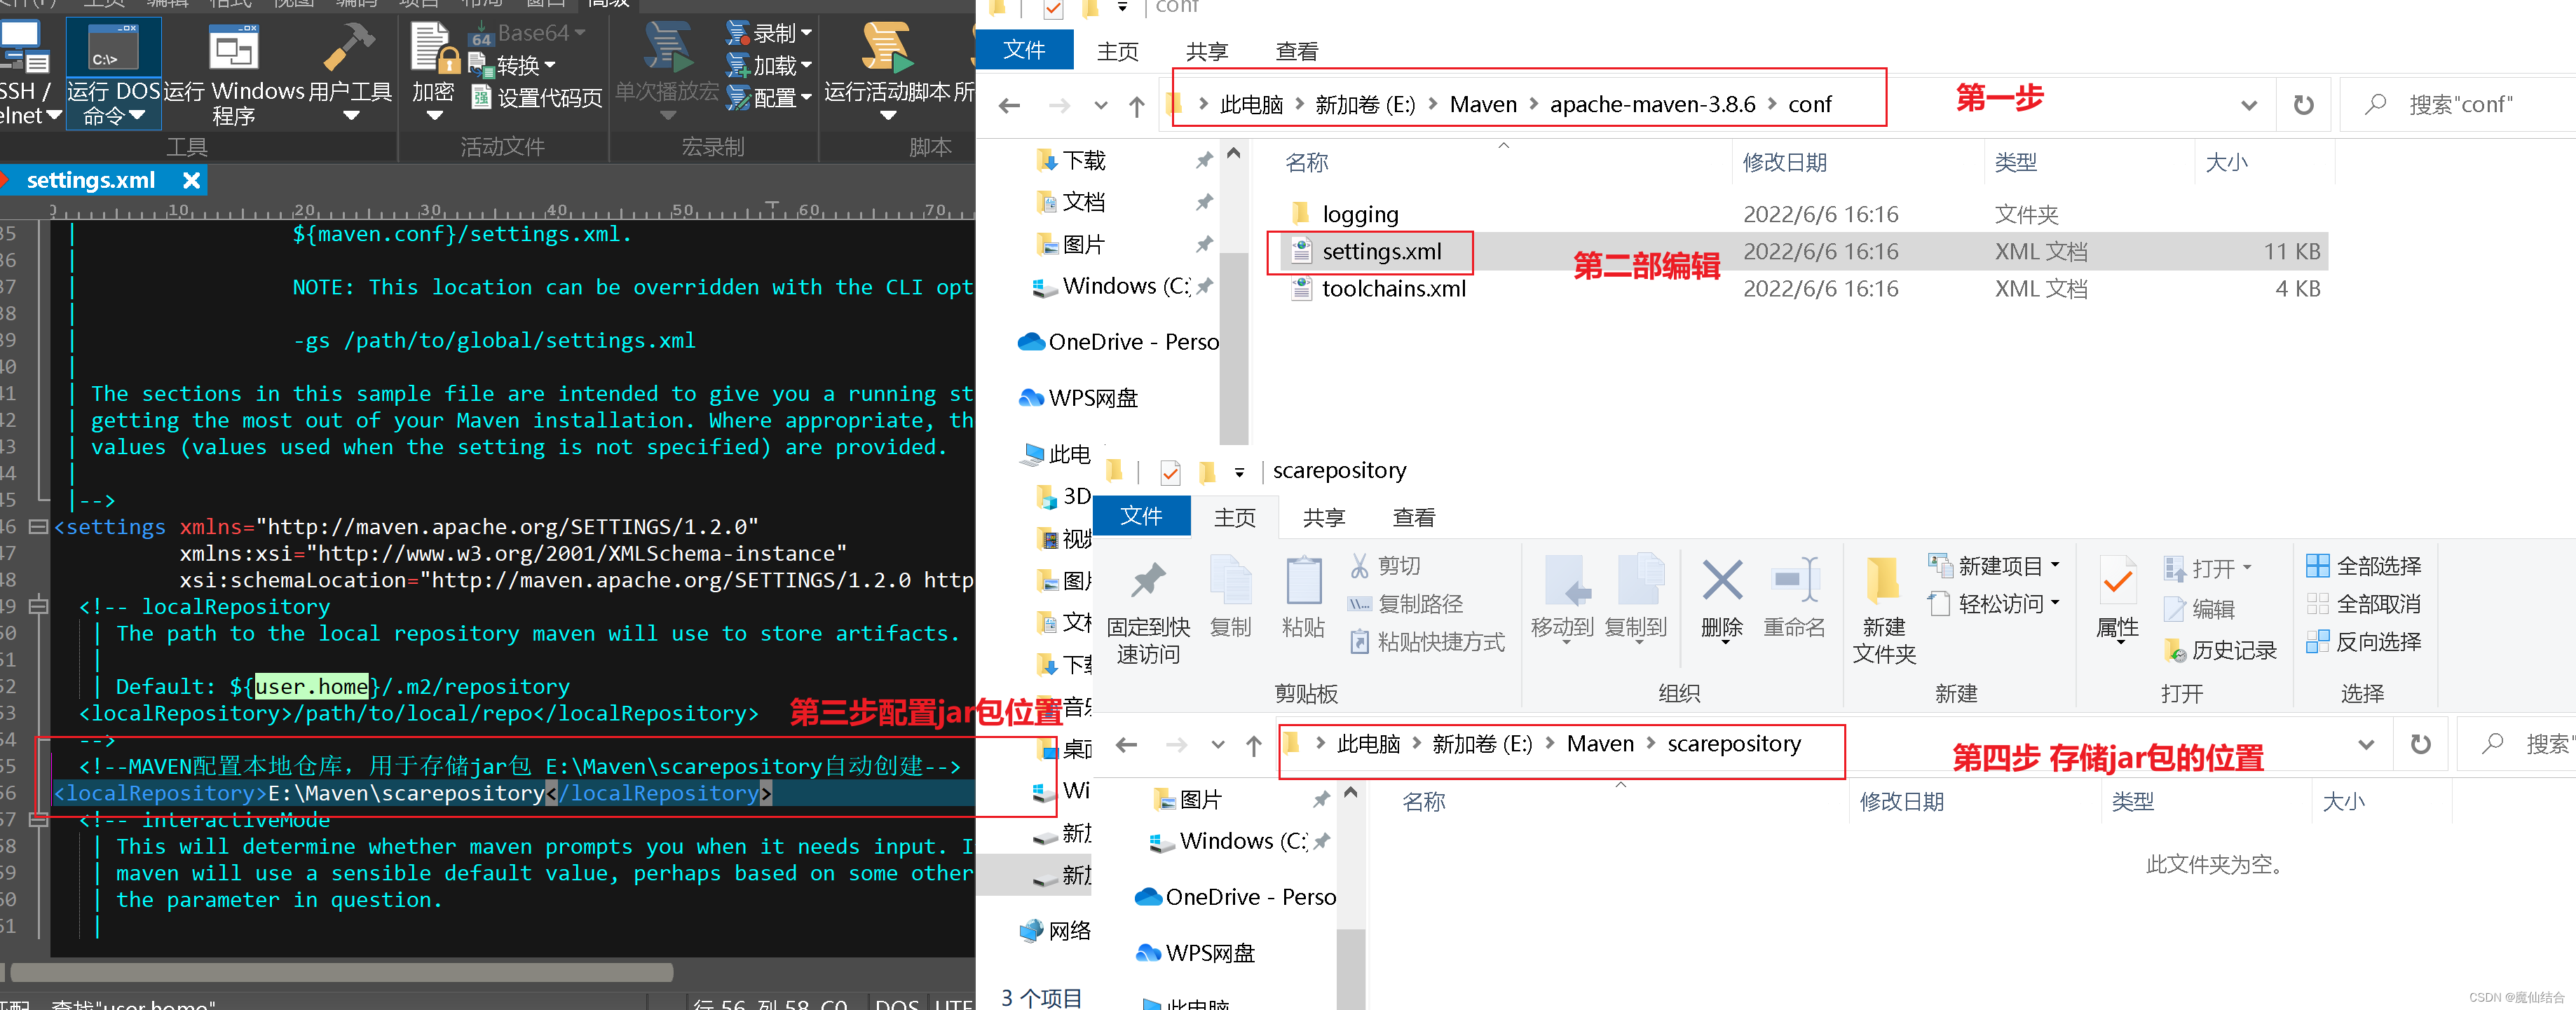
Task: Click Run Windows Program icon
Action: coord(234,48)
